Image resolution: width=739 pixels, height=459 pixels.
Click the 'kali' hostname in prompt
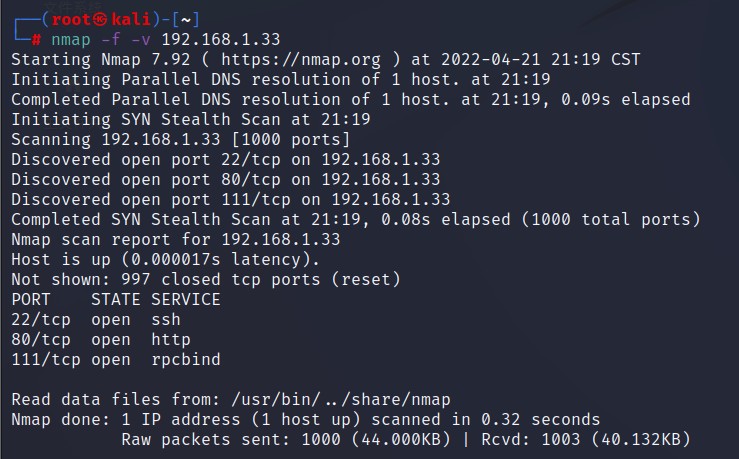(131, 20)
